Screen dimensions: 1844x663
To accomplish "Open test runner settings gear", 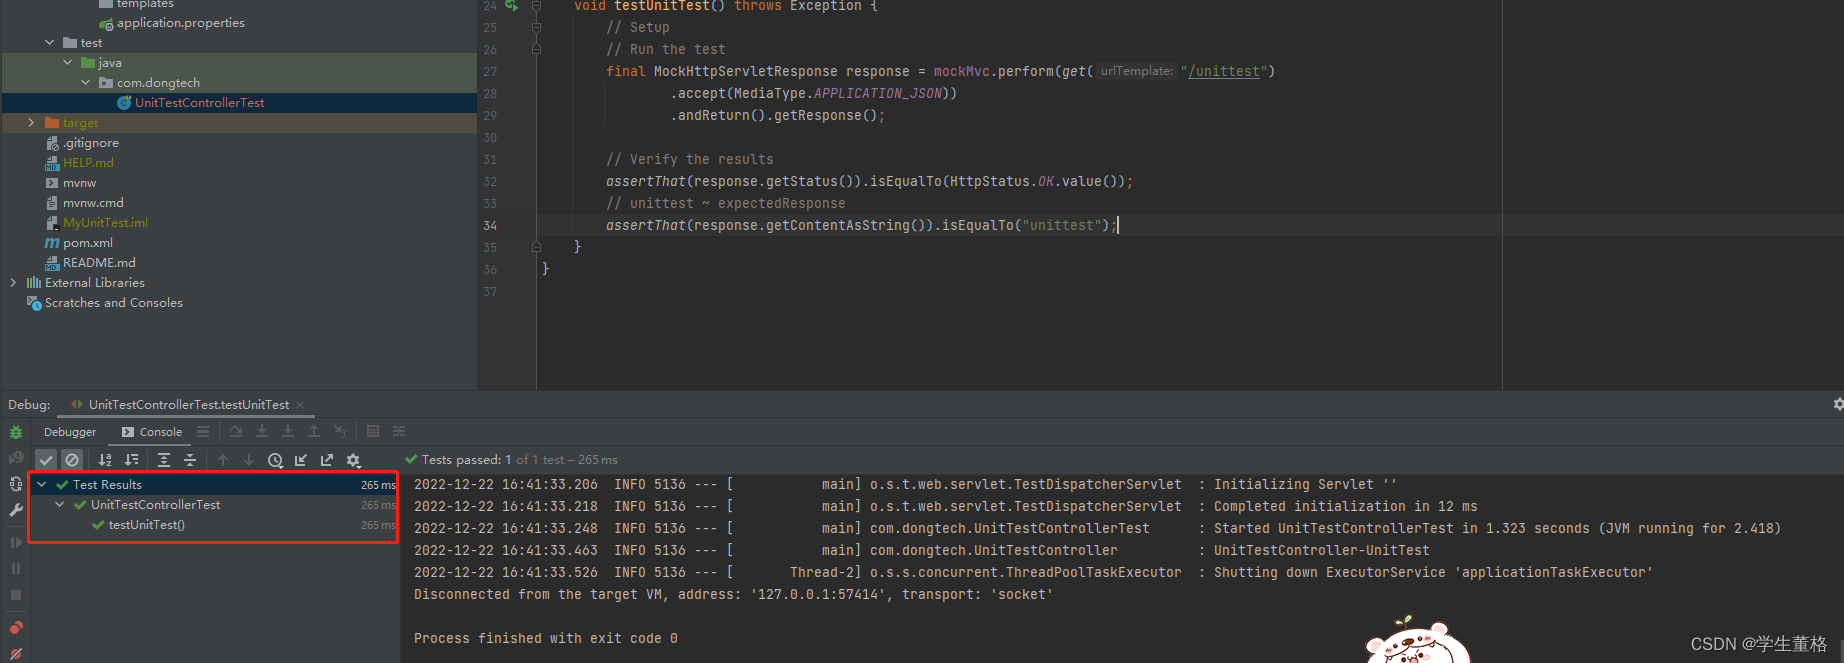I will 353,460.
